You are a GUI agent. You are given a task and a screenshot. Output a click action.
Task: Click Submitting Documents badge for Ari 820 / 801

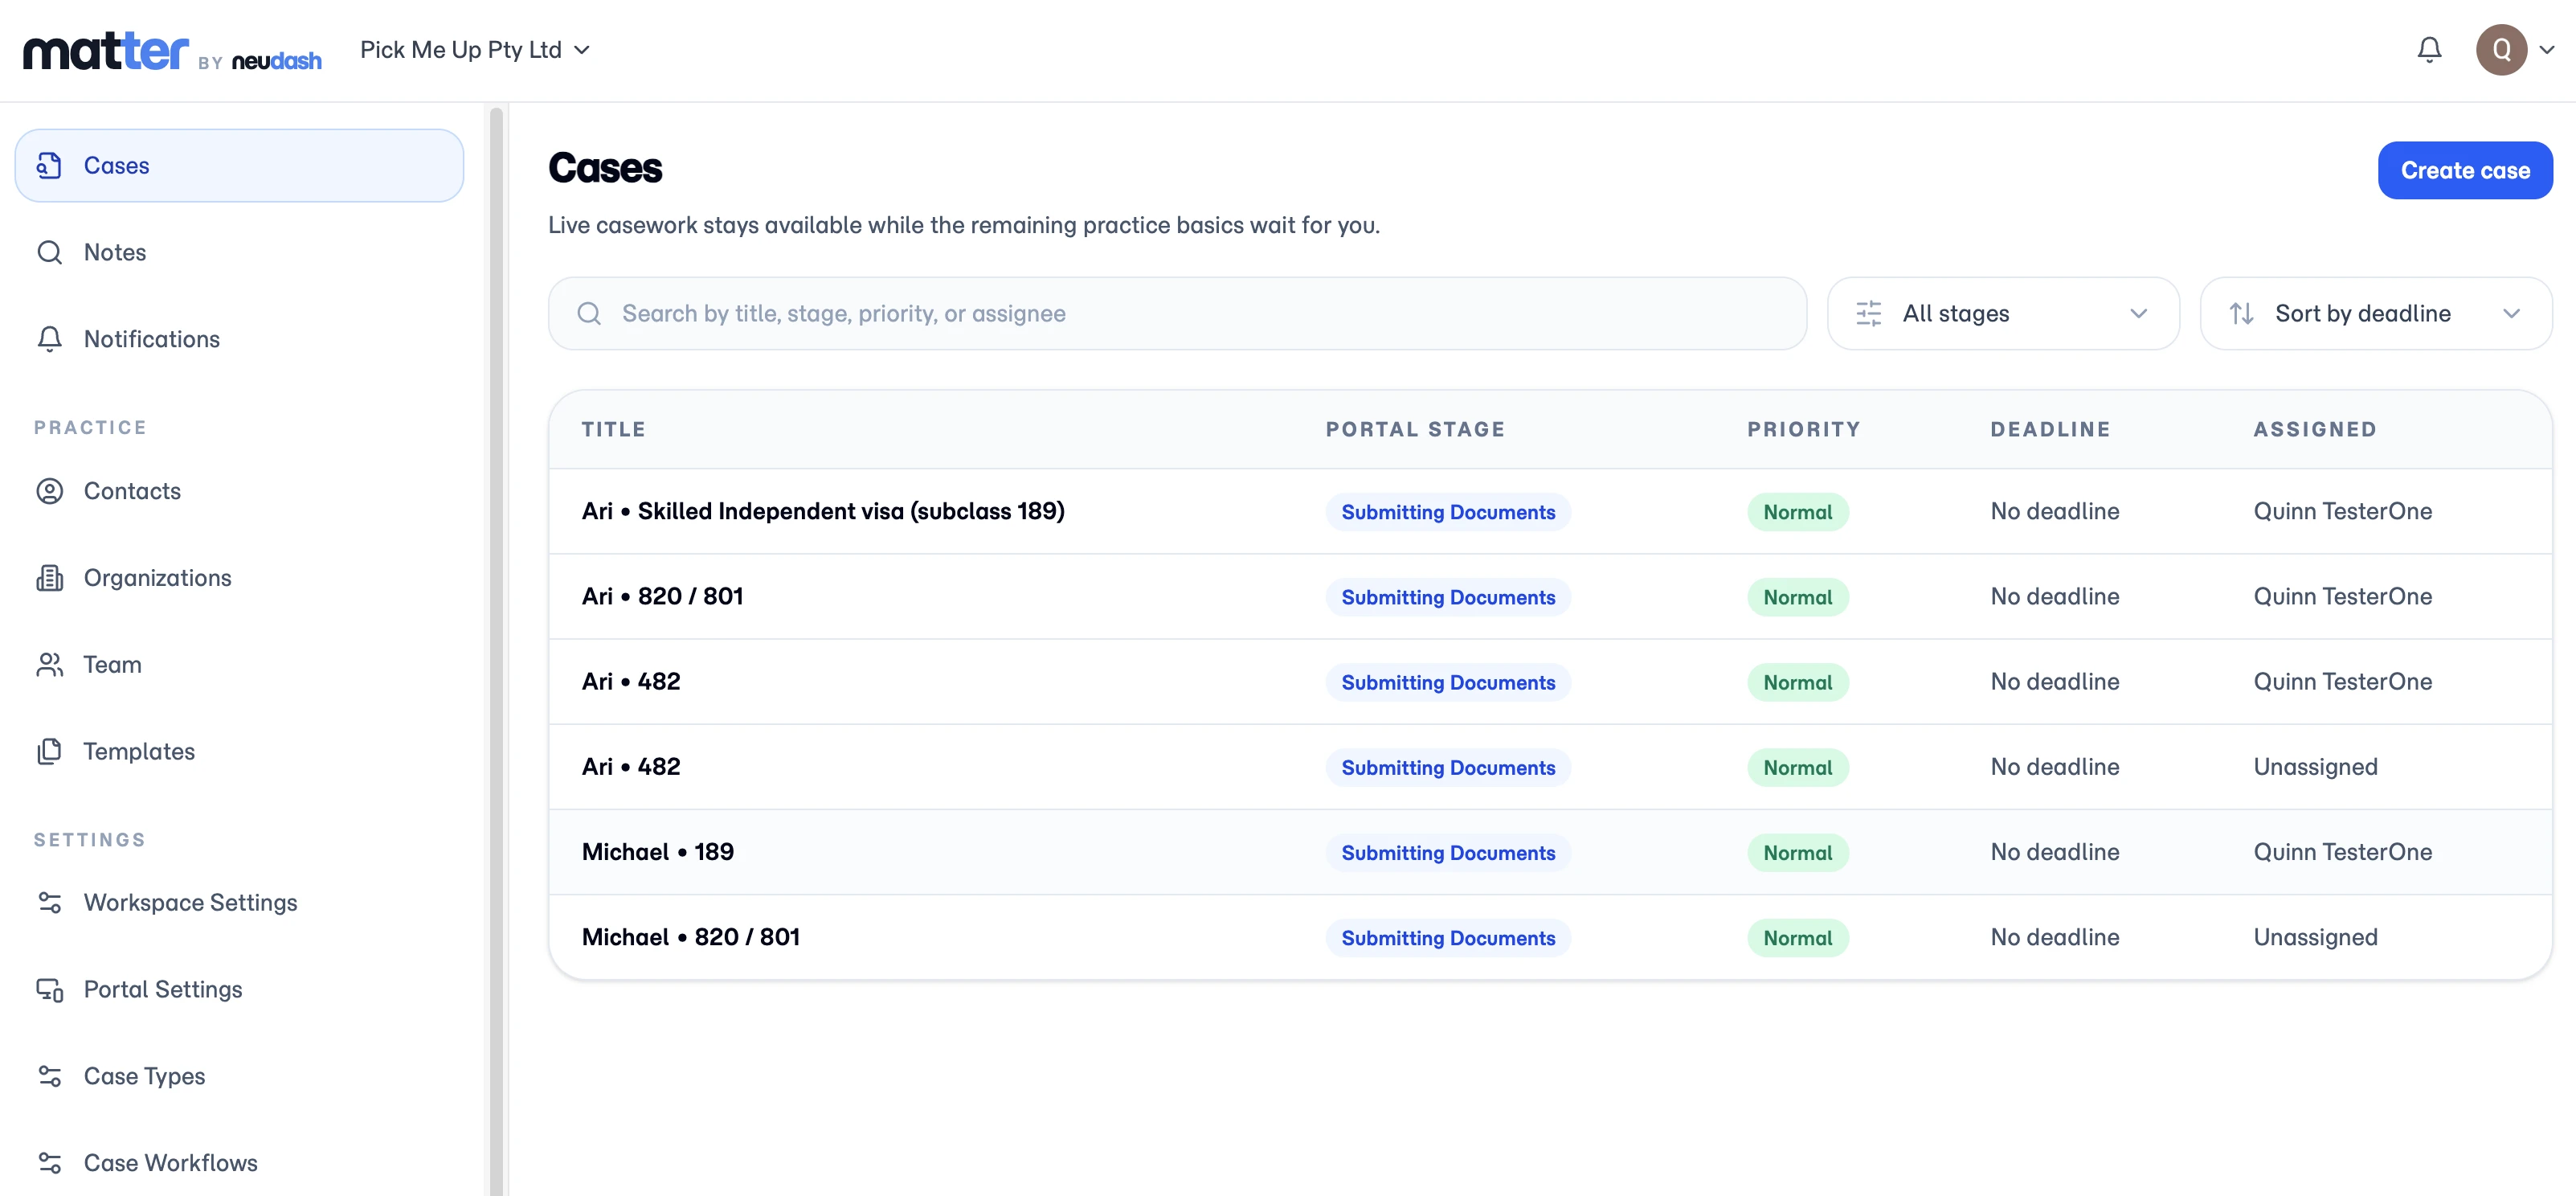coord(1448,597)
